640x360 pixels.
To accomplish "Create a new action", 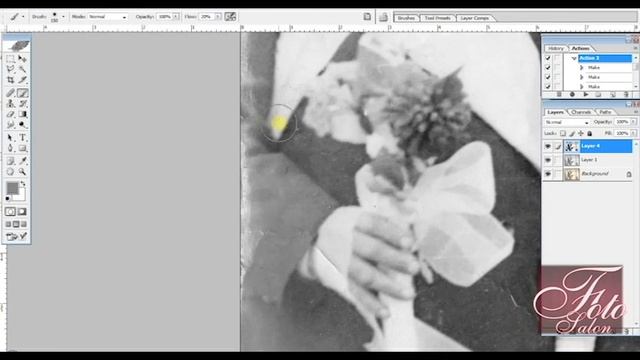I will pyautogui.click(x=613, y=95).
